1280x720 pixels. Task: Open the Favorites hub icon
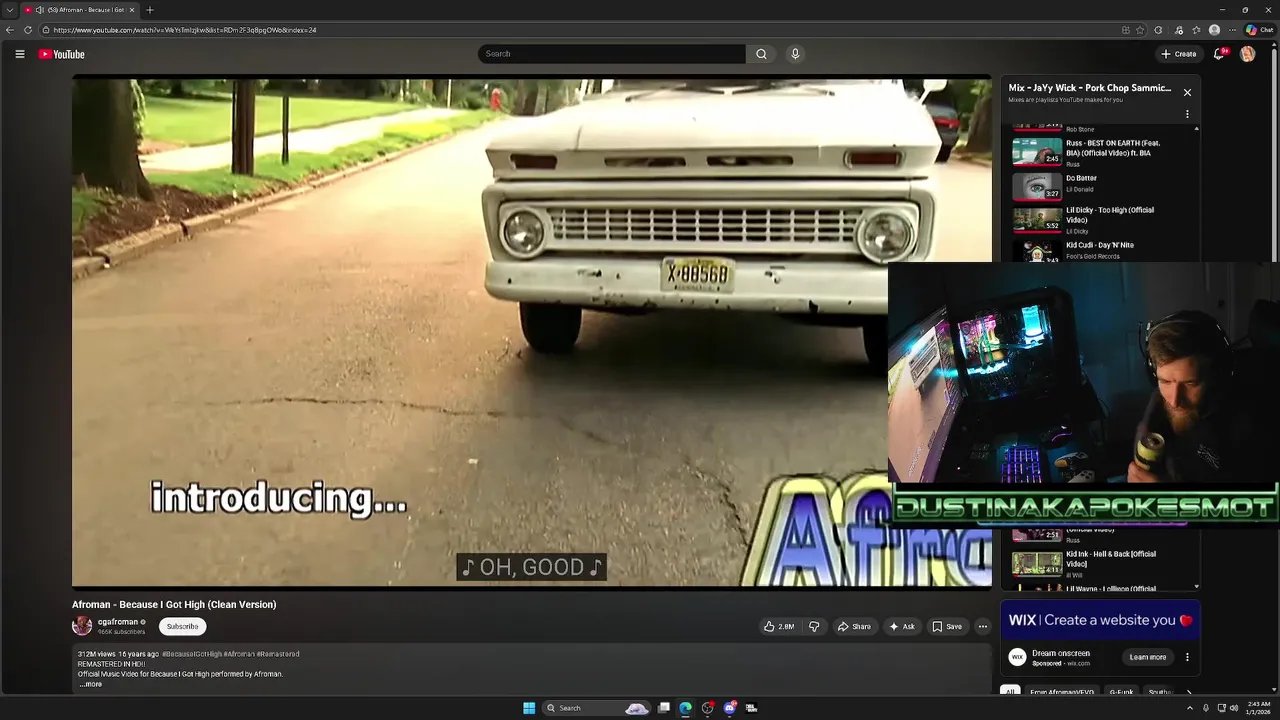click(1196, 30)
